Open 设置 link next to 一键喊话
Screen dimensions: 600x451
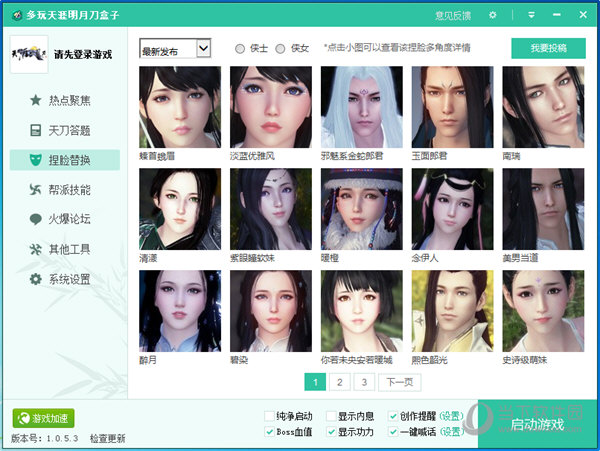pyautogui.click(x=451, y=432)
